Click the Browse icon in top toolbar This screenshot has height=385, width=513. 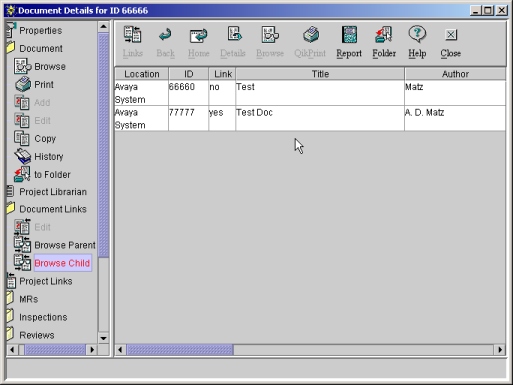click(270, 35)
